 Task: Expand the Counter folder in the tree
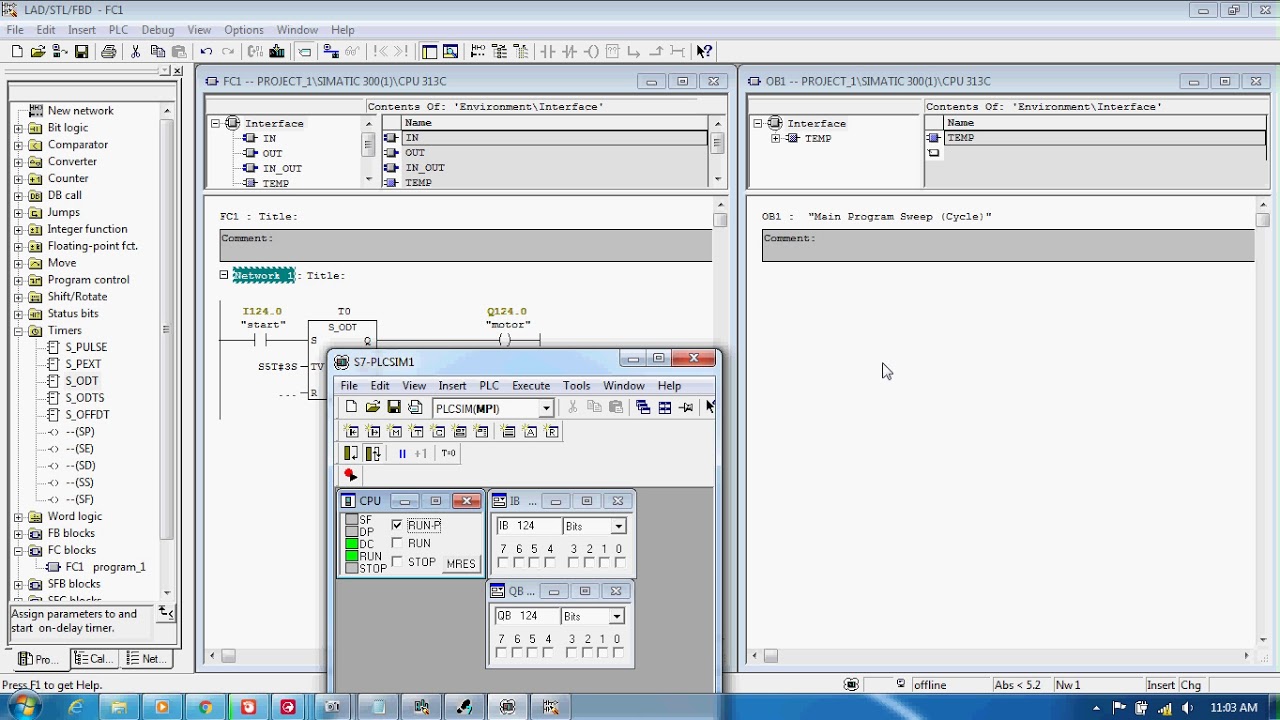tap(18, 179)
